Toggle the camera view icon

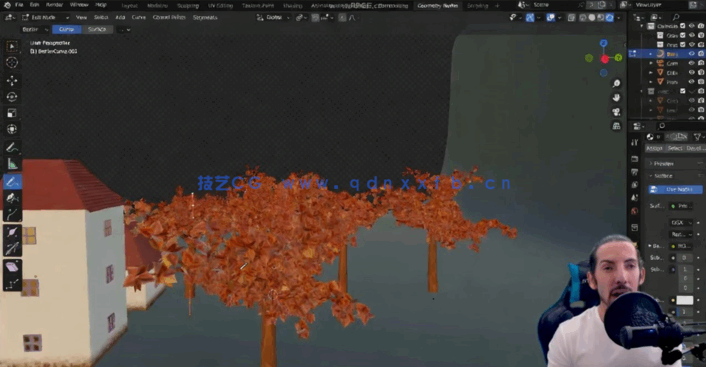(x=616, y=112)
